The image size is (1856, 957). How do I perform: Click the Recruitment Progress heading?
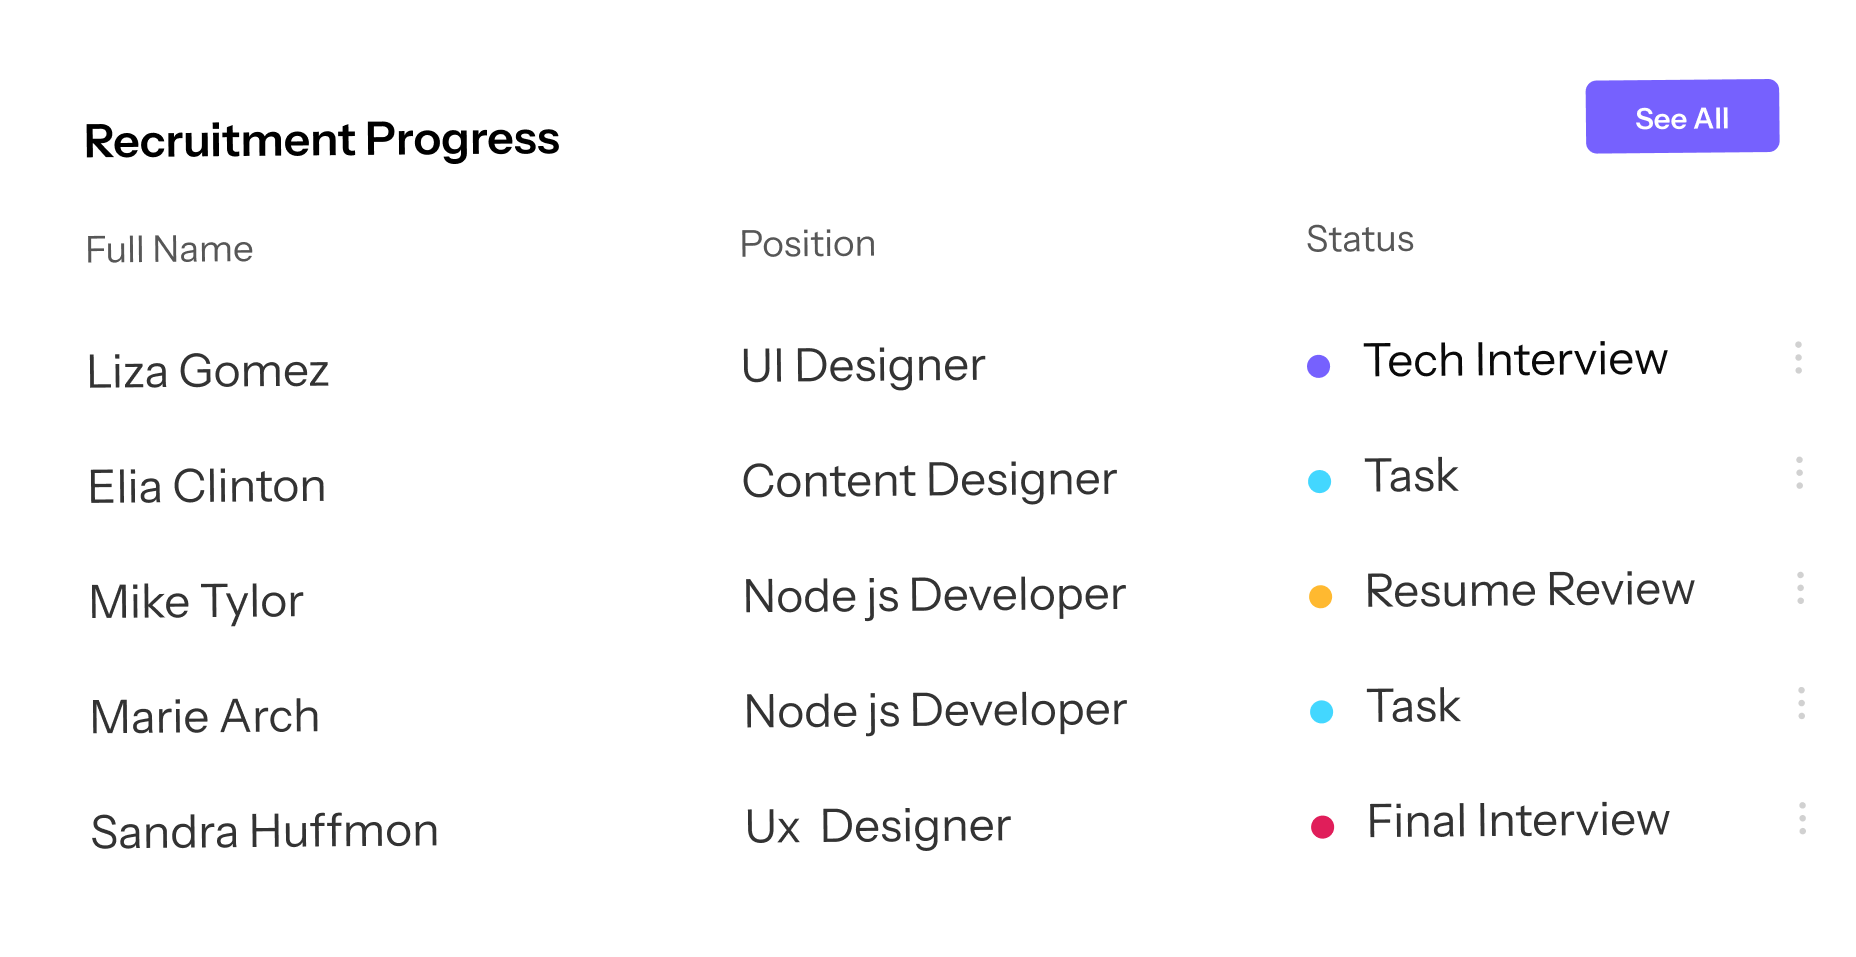coord(322,139)
